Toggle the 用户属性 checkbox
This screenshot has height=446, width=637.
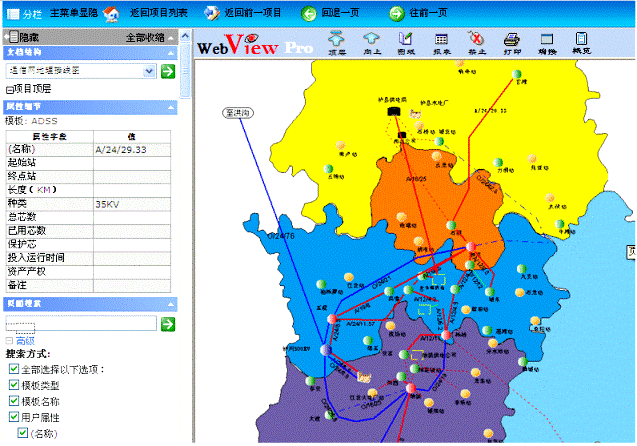point(11,417)
